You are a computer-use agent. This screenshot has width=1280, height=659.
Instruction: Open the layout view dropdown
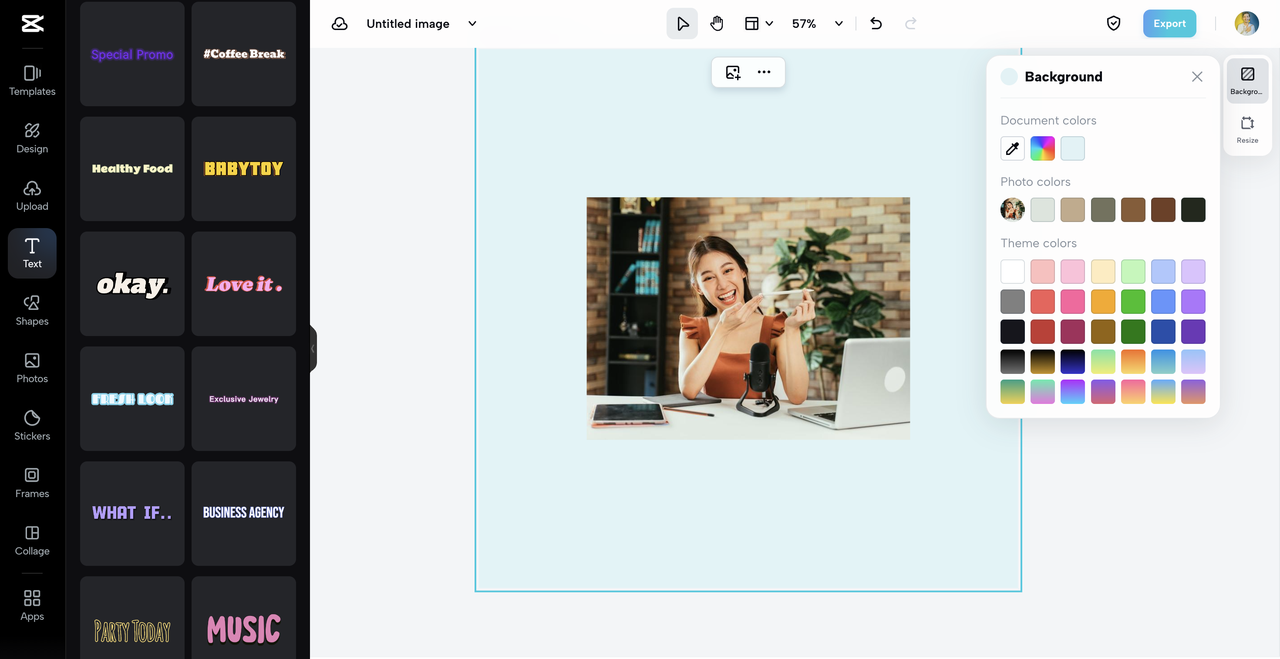[759, 24]
